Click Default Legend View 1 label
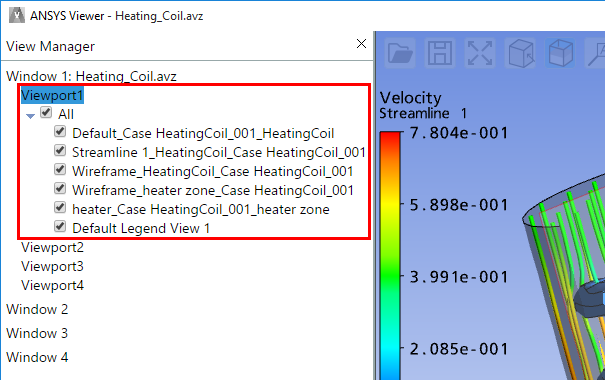This screenshot has height=380, width=605. (141, 228)
